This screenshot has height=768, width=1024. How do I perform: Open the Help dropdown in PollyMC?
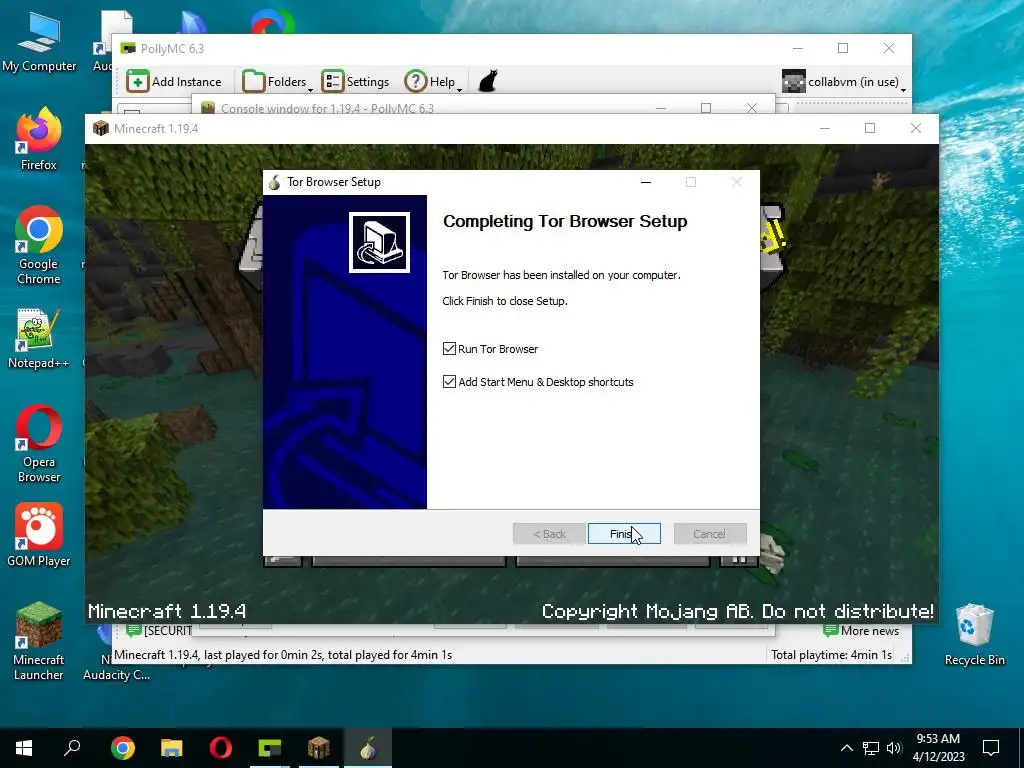433,82
